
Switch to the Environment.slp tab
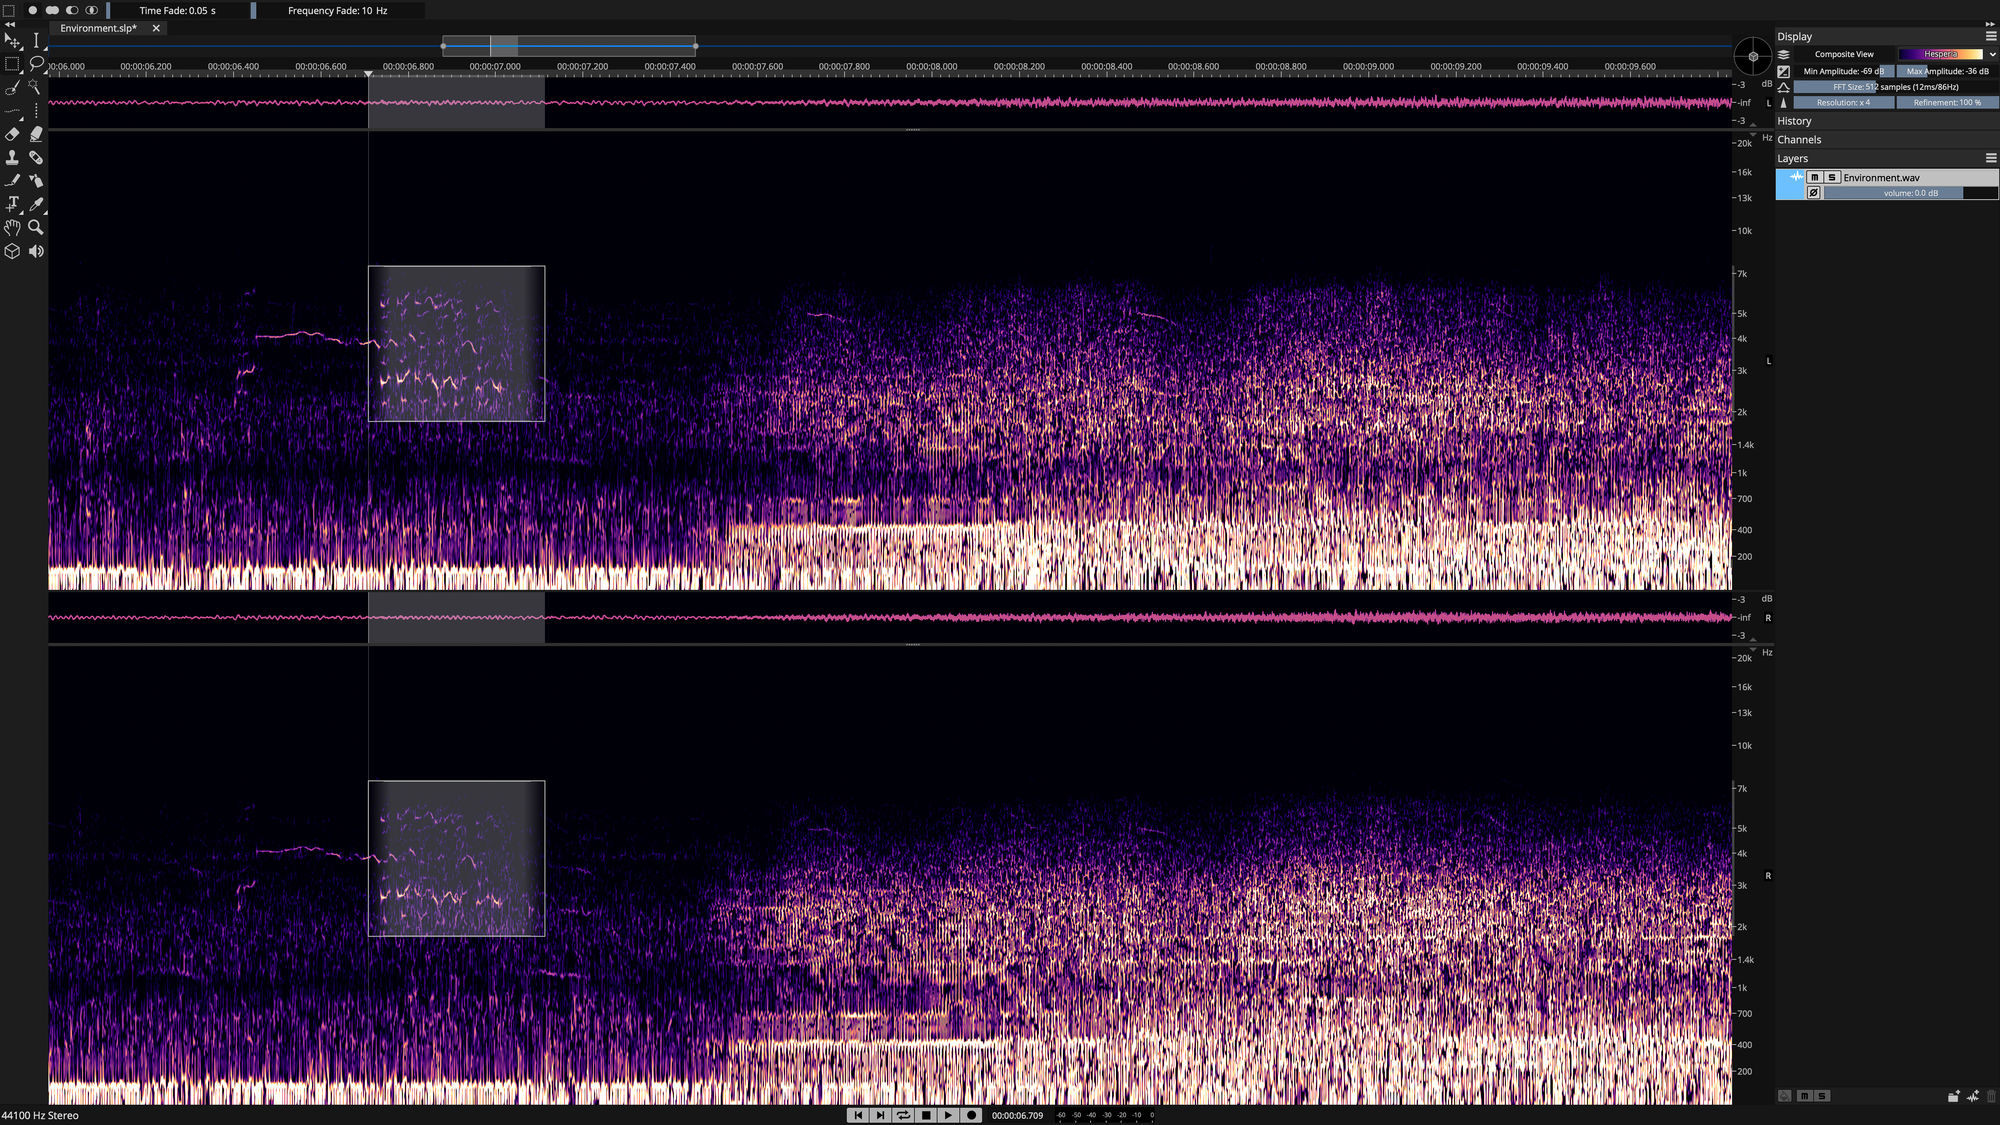tap(98, 28)
